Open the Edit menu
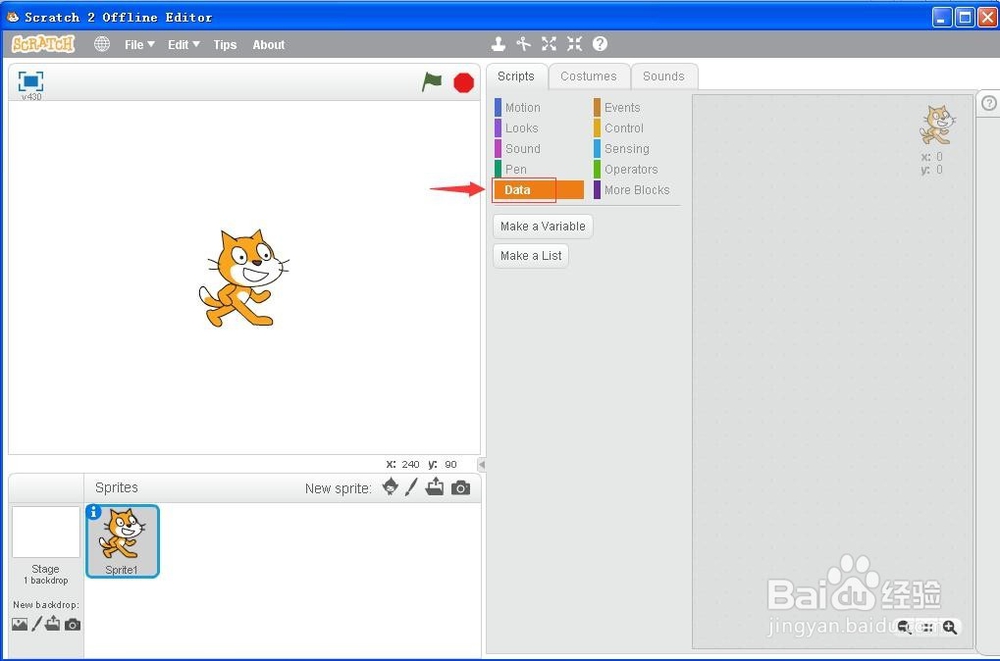 click(x=184, y=45)
